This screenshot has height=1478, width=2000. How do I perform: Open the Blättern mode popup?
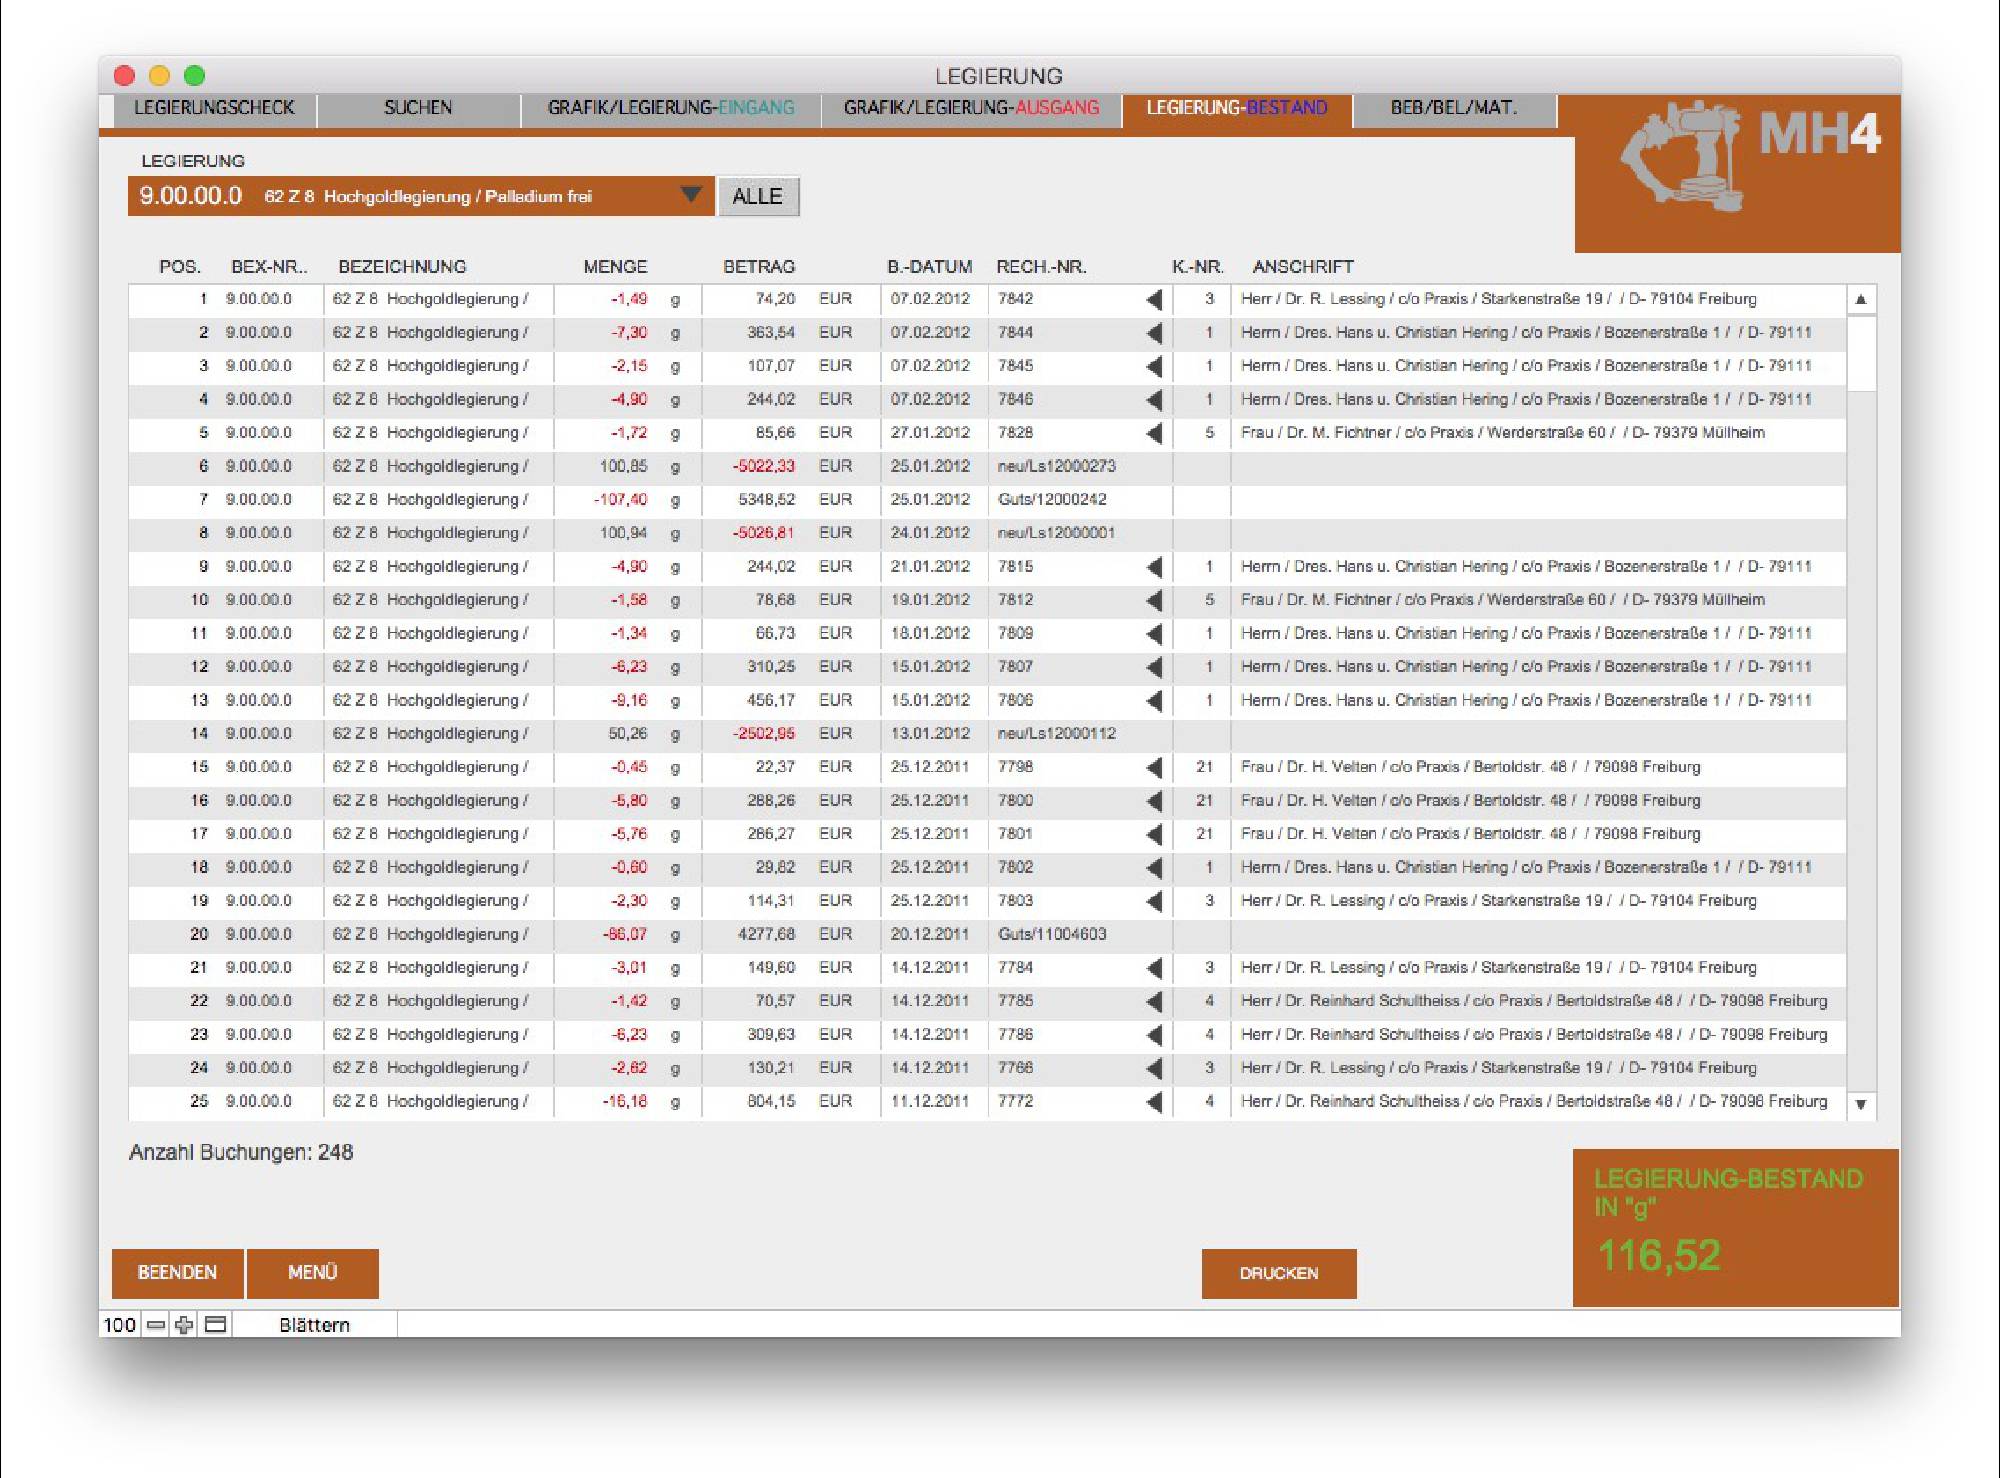coord(314,1325)
